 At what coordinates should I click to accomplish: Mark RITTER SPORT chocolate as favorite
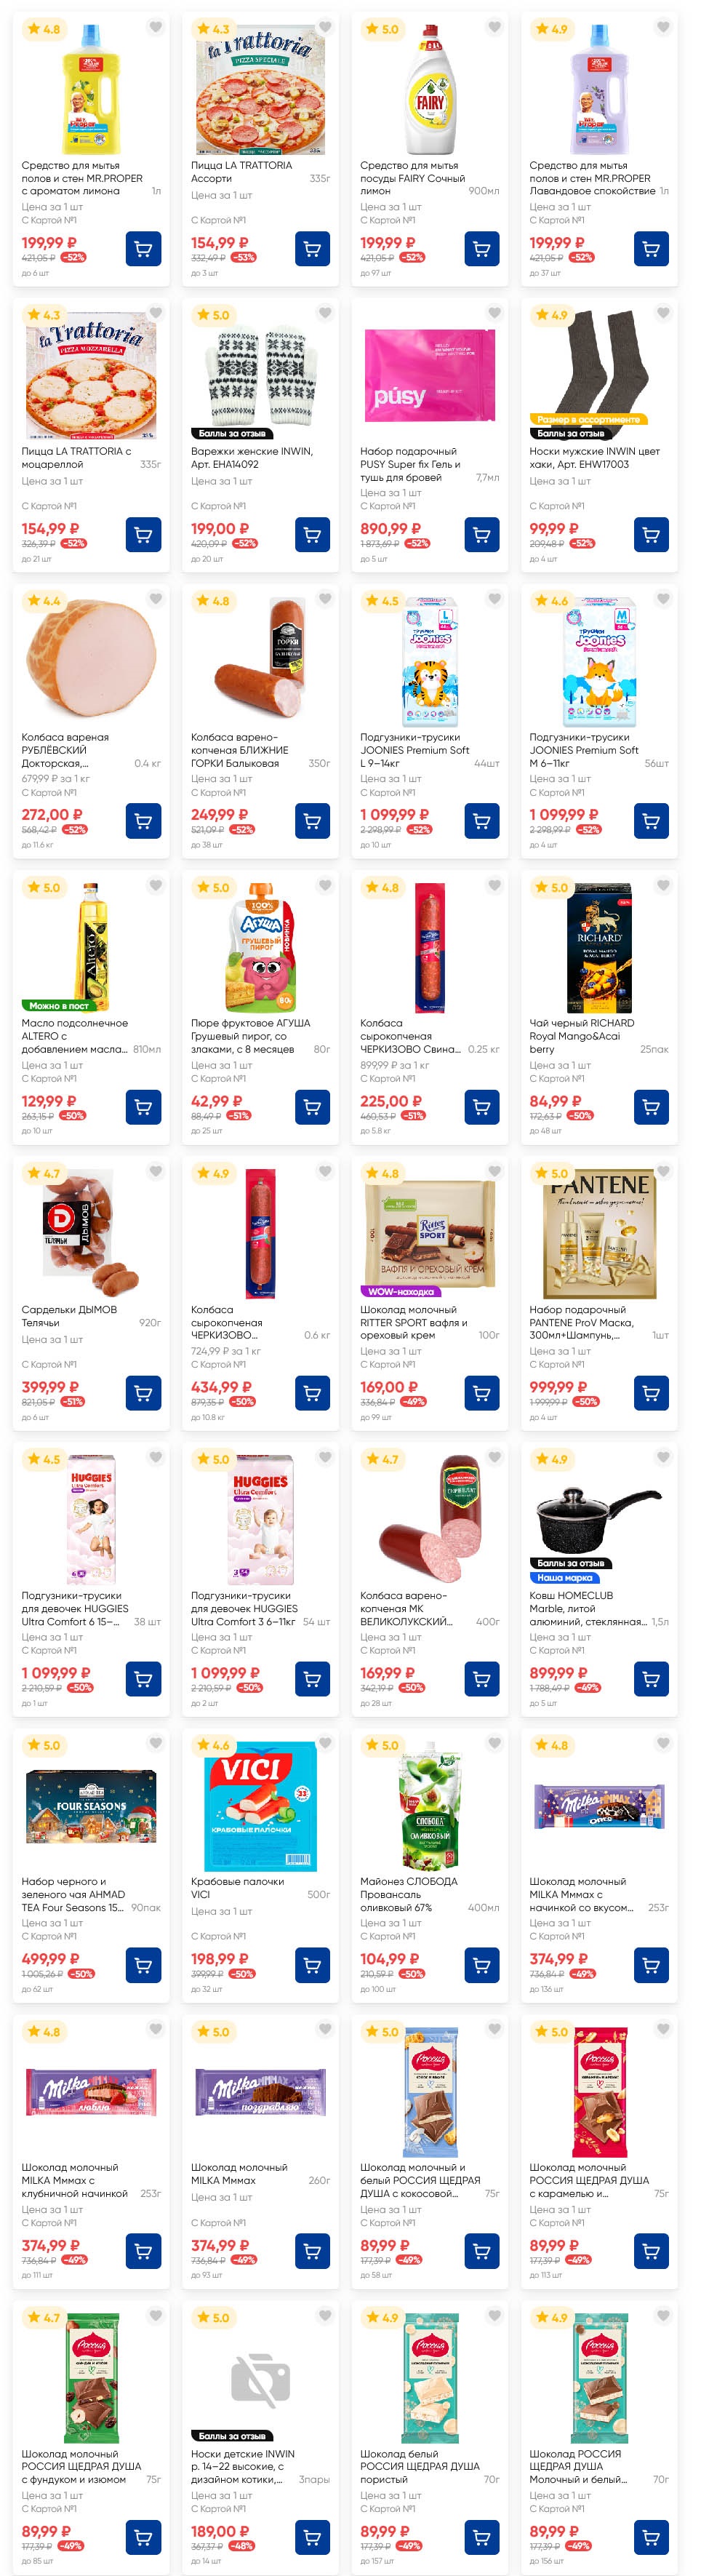click(x=494, y=1171)
